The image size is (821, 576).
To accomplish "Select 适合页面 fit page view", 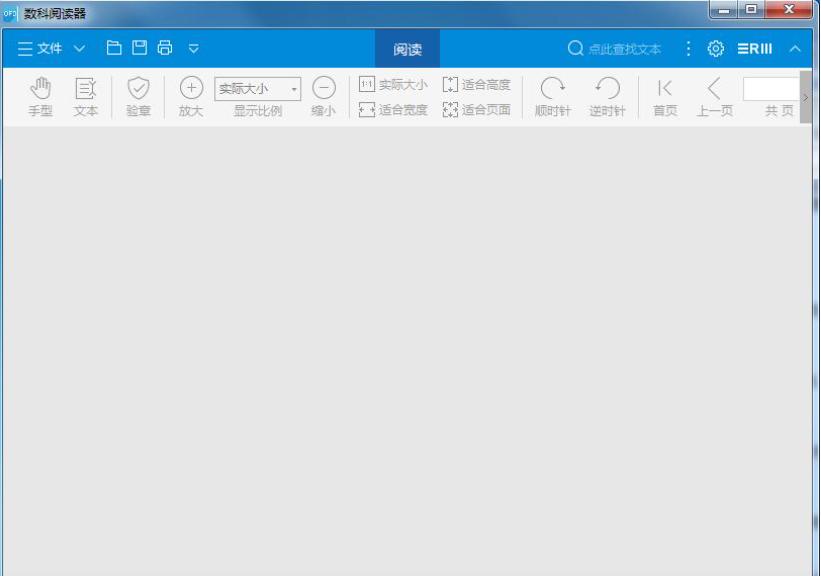I will (x=476, y=109).
